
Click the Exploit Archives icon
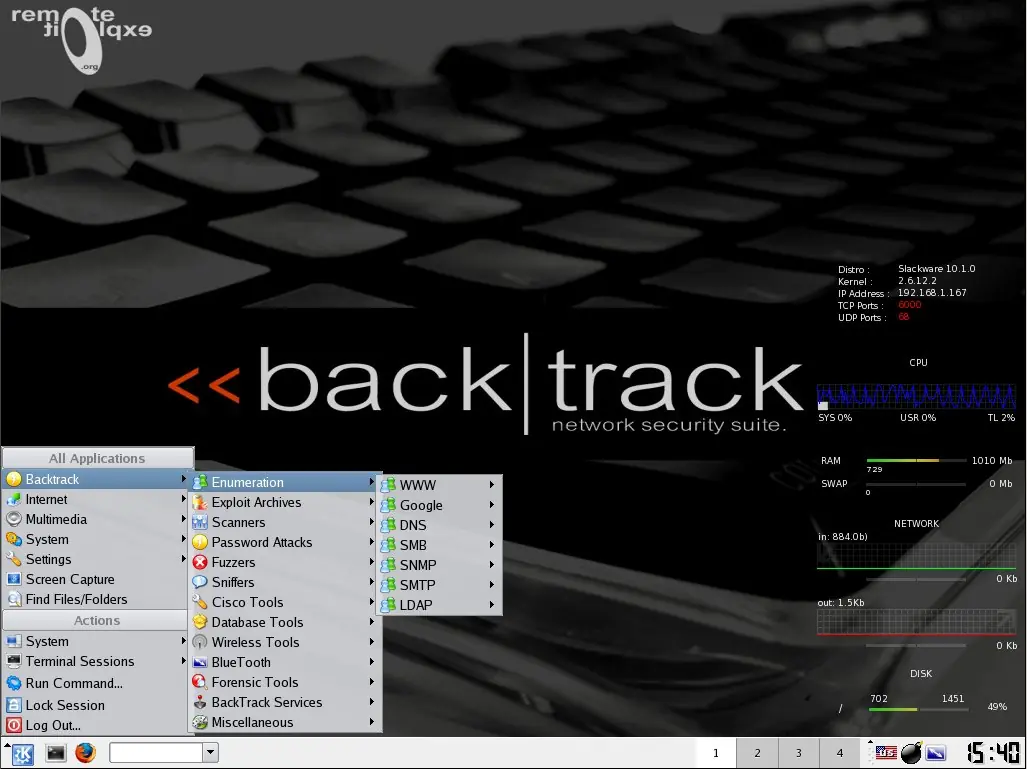[x=200, y=502]
